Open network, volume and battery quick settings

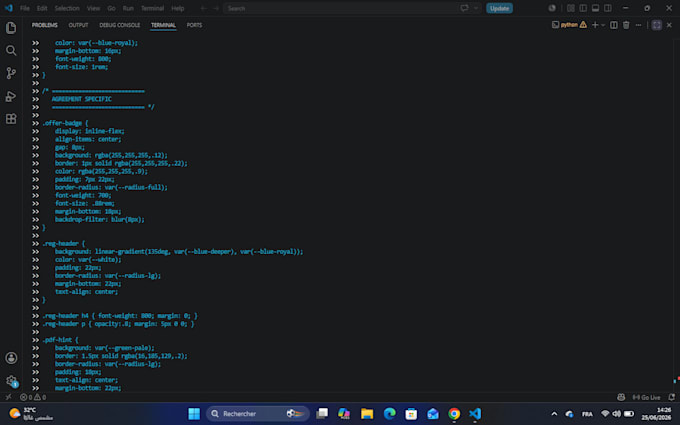coord(617,414)
